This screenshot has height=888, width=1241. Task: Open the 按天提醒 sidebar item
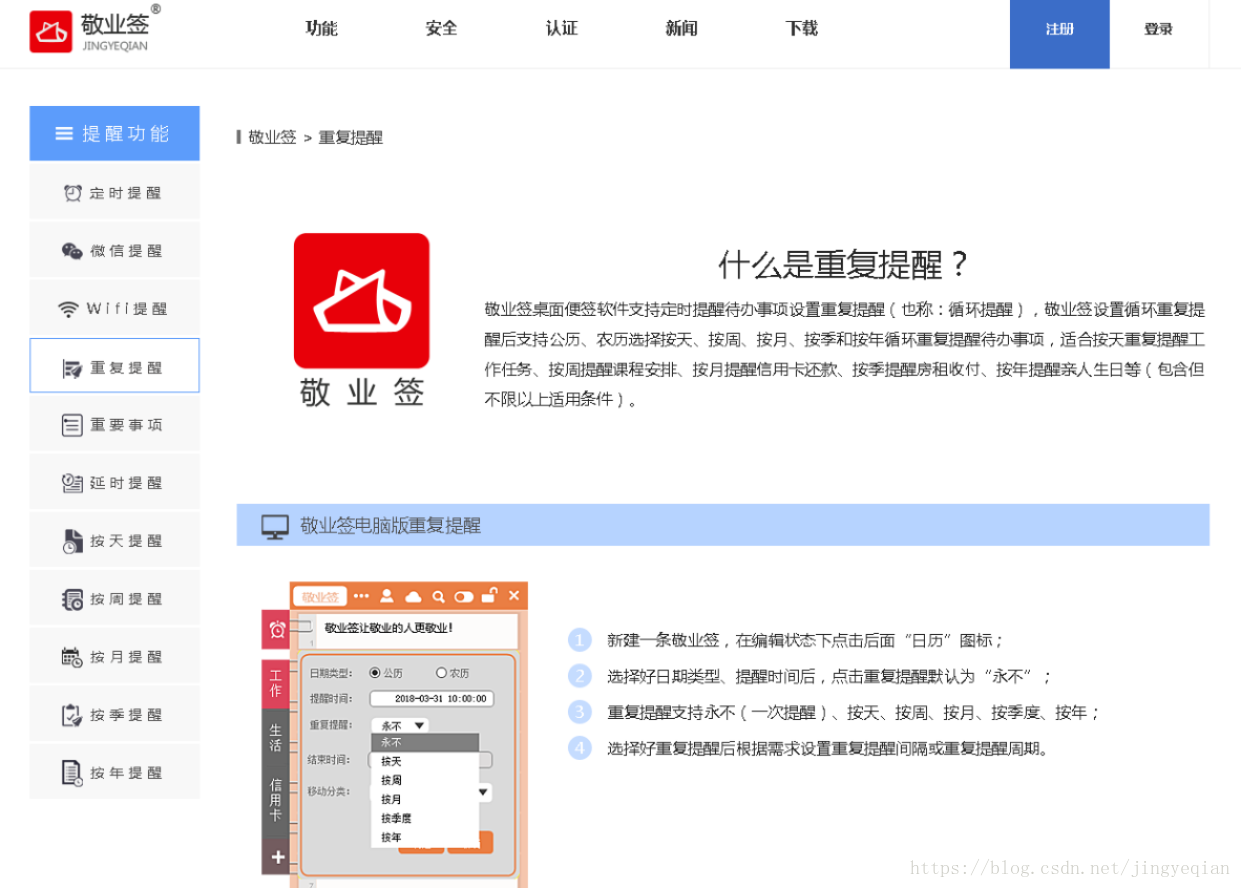click(x=115, y=541)
